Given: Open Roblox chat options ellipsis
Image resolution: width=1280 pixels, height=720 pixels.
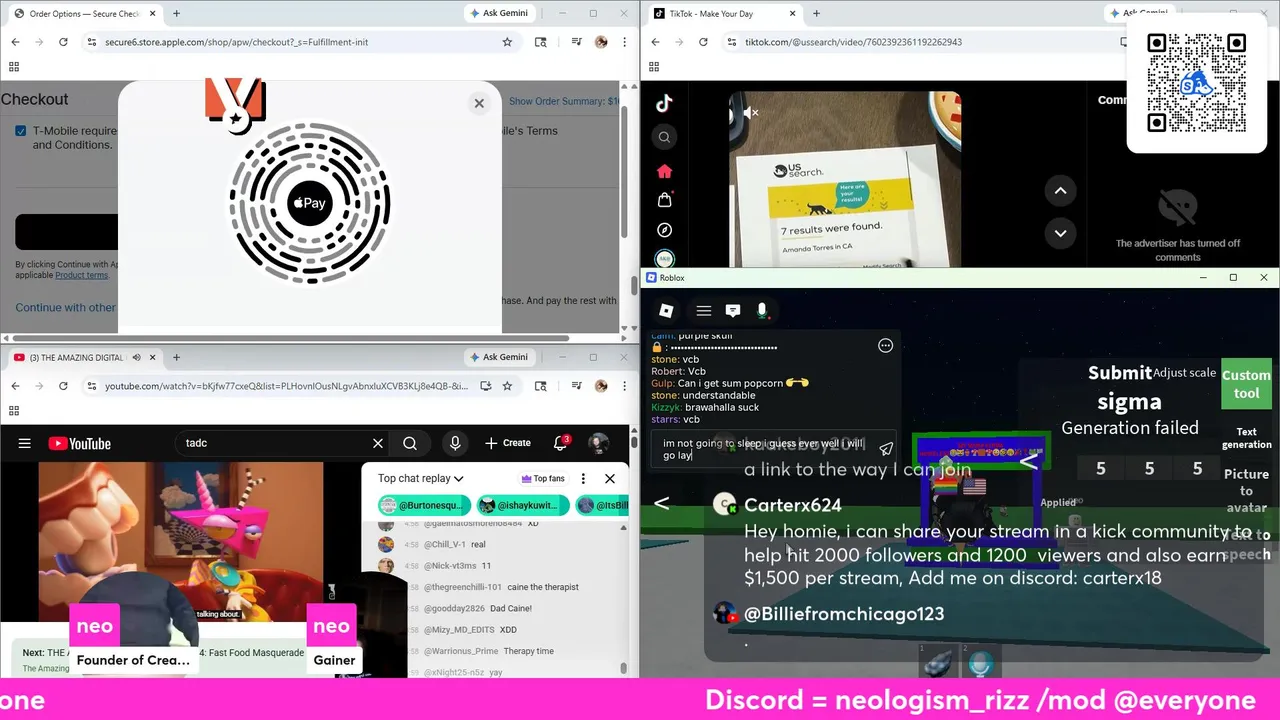Looking at the screenshot, I should (885, 346).
